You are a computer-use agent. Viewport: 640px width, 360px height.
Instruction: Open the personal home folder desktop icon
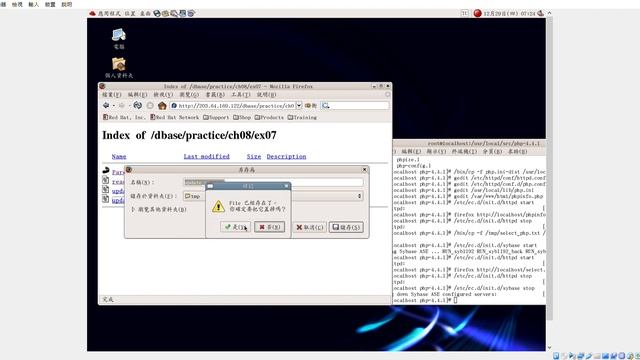click(119, 67)
